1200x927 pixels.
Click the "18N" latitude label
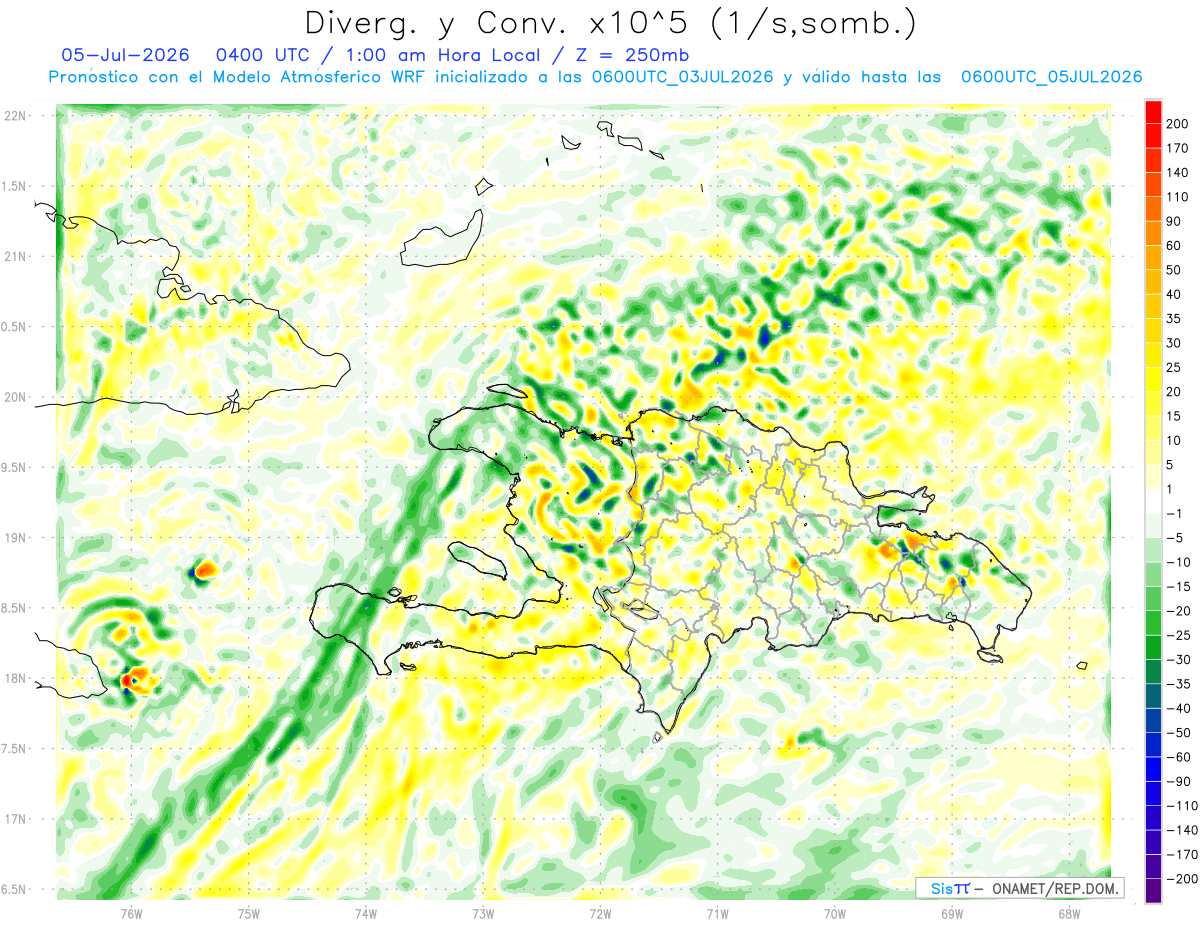[x=15, y=678]
